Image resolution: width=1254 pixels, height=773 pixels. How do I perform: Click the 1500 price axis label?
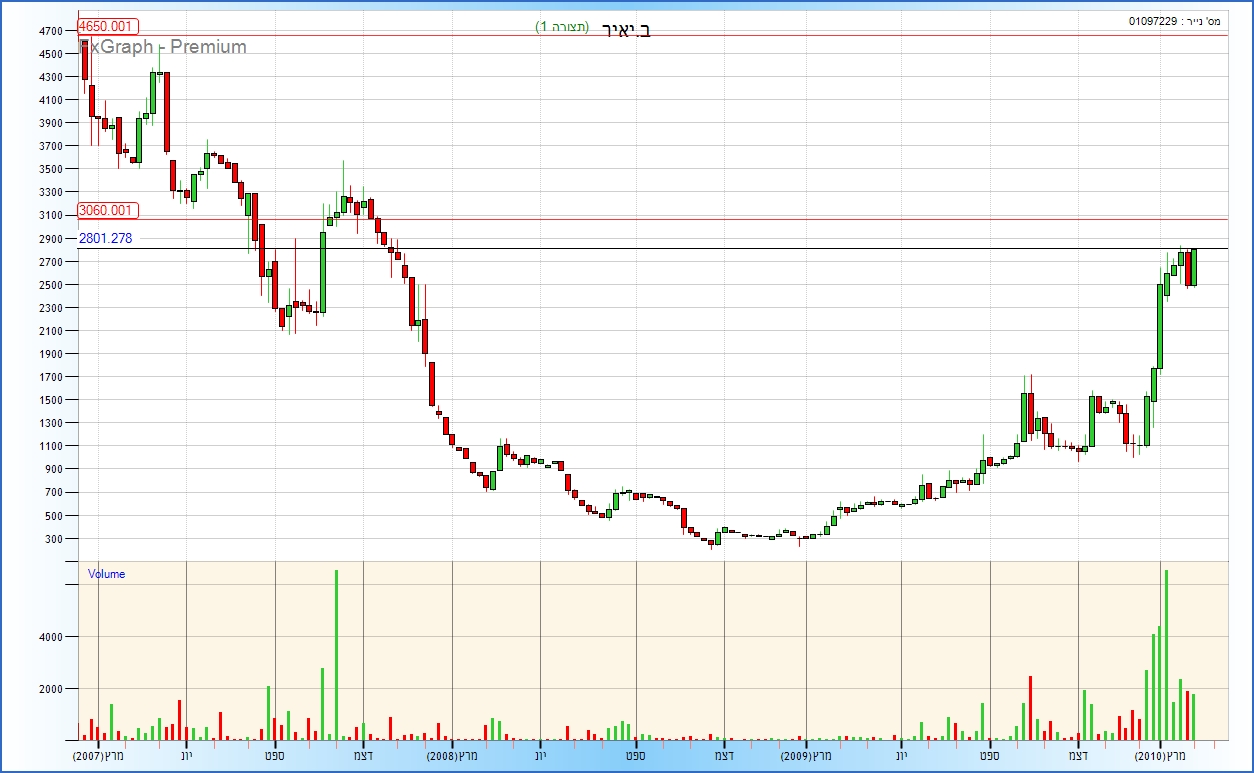click(51, 400)
